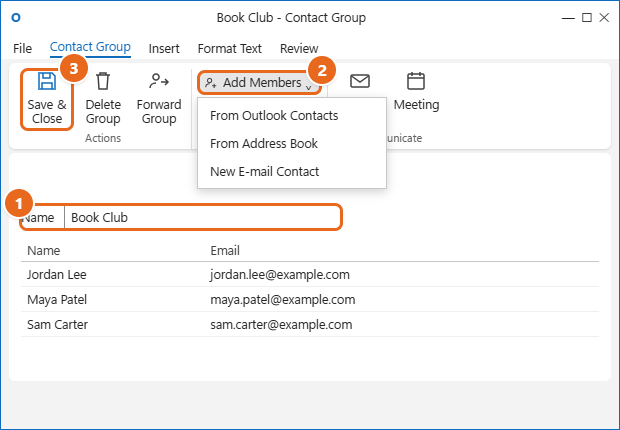Open the Add Members dropdown
620x430 pixels.
tap(259, 82)
